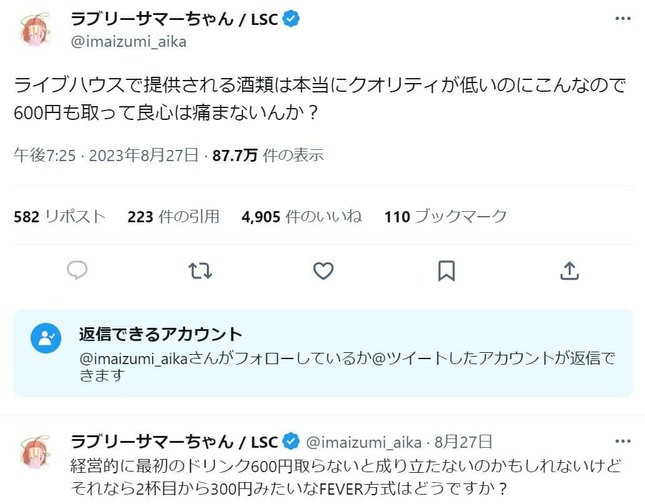Like the tweet with heart icon
Viewport: 645px width, 504px height.
(323, 270)
